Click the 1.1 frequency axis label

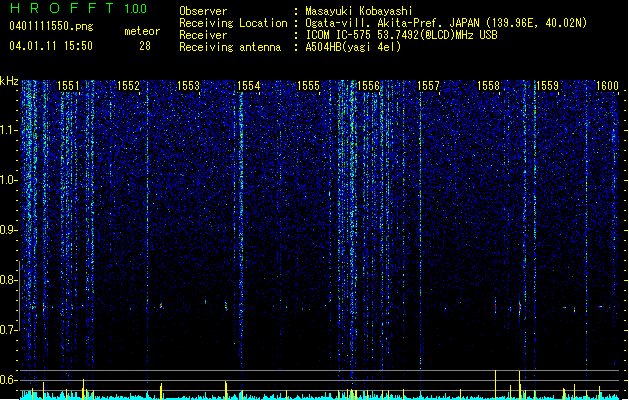[8, 130]
